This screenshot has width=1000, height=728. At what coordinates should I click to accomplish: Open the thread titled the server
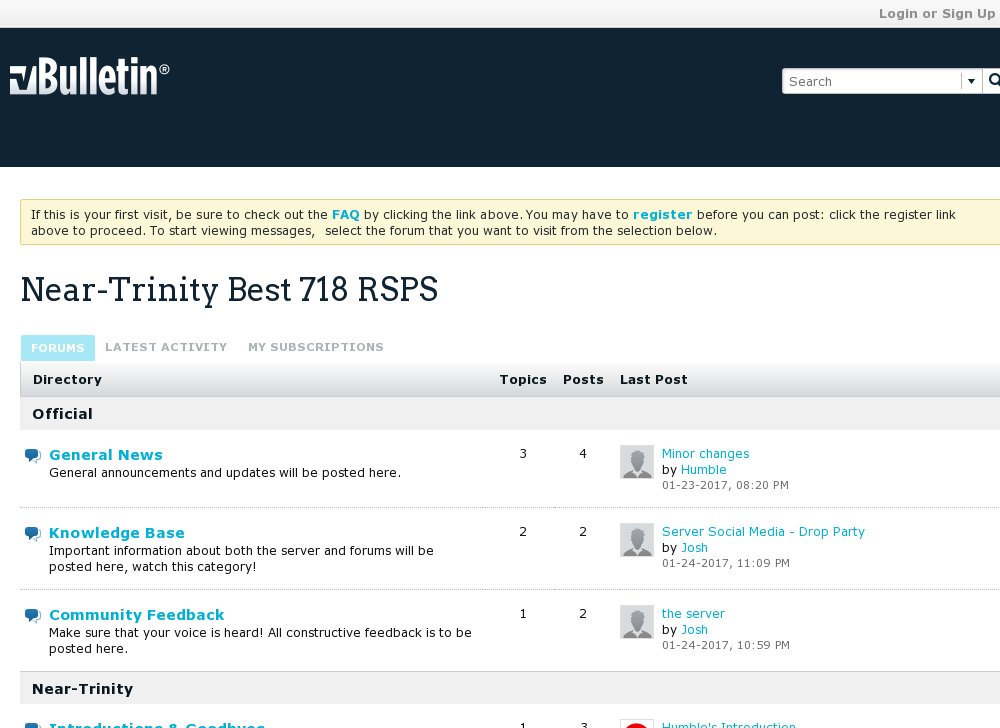[693, 613]
